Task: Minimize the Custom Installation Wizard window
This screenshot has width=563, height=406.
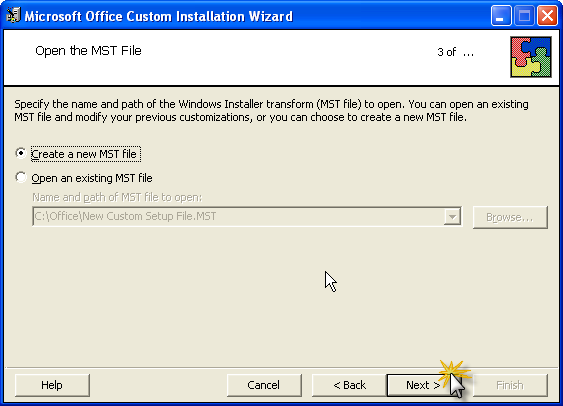Action: pyautogui.click(x=501, y=16)
